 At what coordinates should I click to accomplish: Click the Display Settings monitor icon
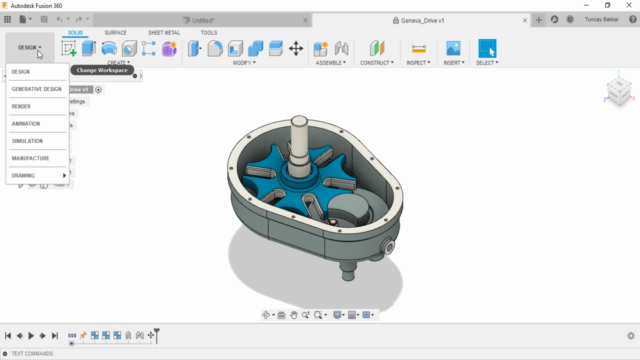[337, 315]
